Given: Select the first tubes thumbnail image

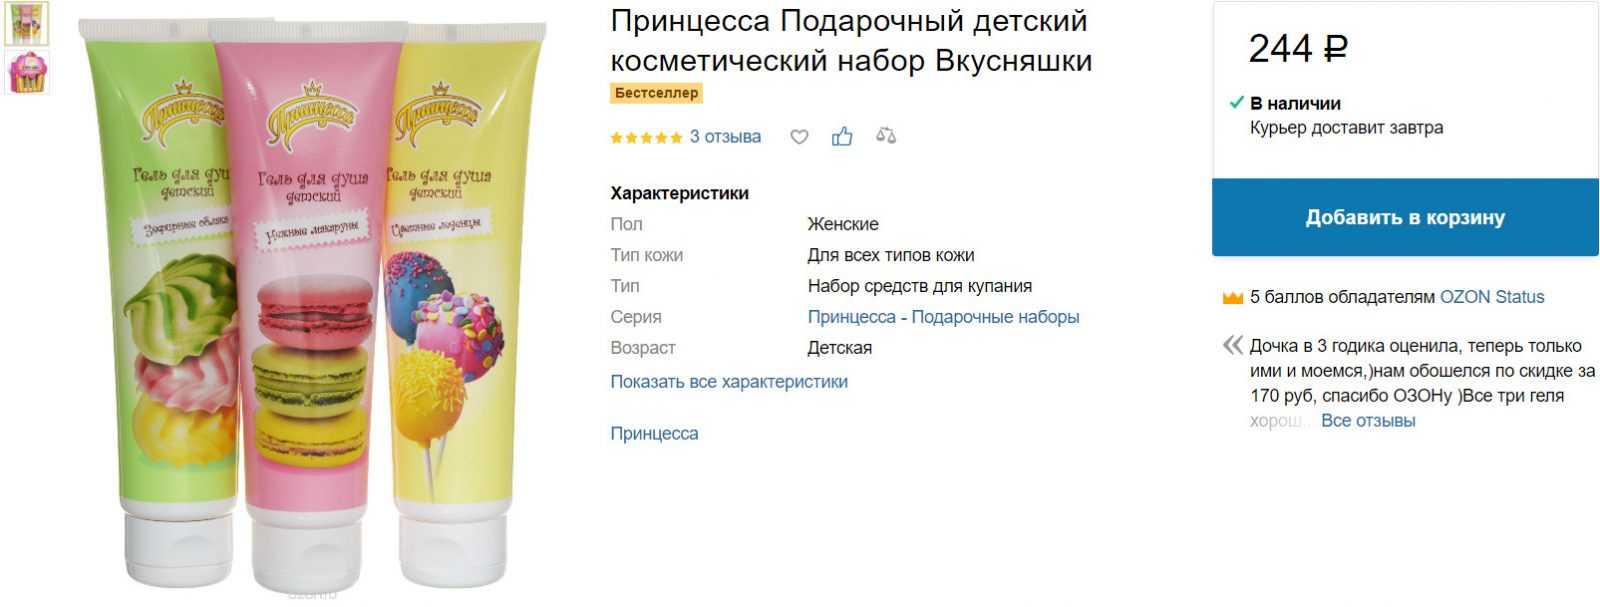Looking at the screenshot, I should coord(26,23).
